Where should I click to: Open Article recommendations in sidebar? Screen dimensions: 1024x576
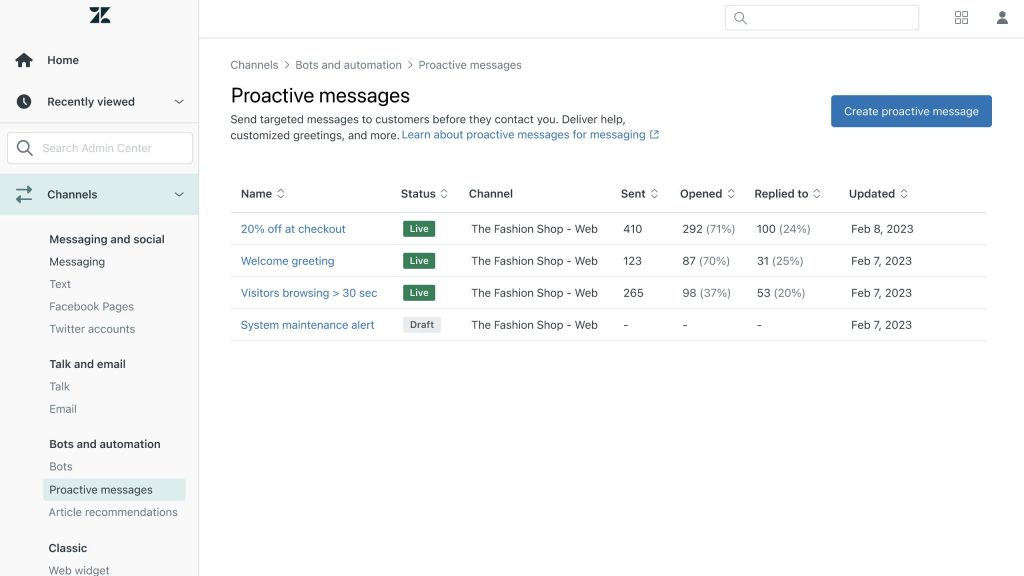click(113, 512)
